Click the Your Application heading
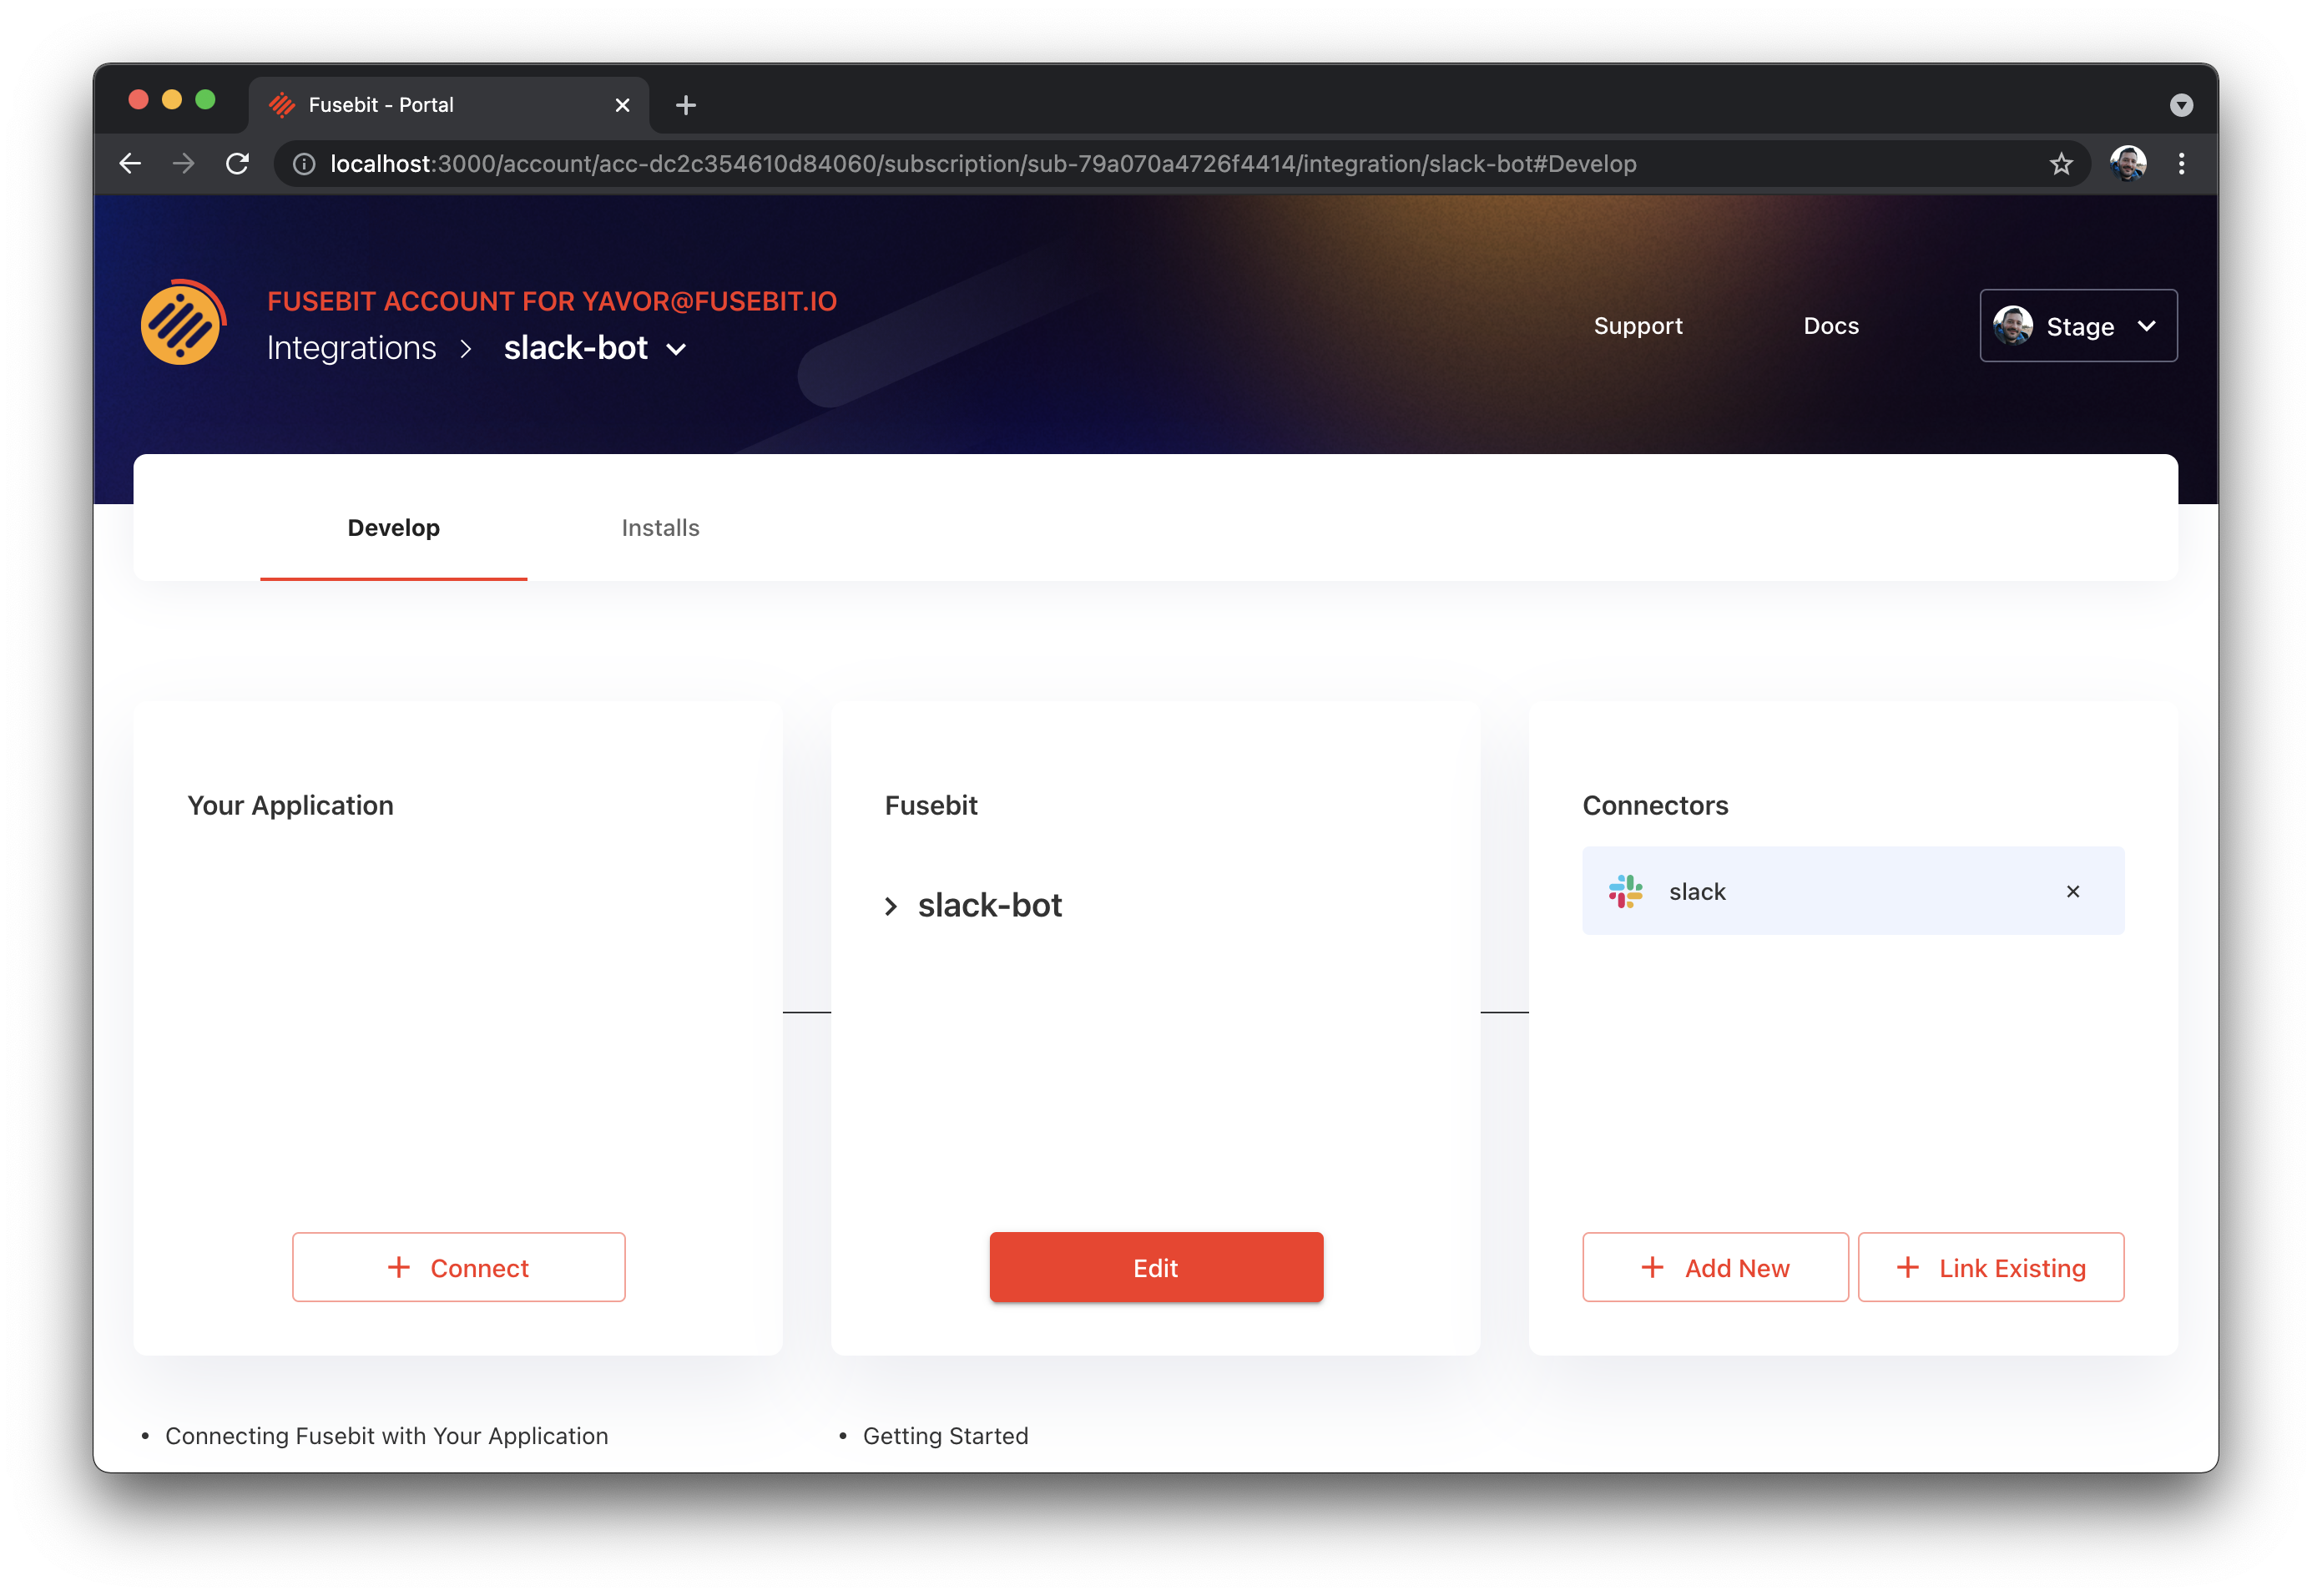The width and height of the screenshot is (2312, 1596). tap(290, 805)
